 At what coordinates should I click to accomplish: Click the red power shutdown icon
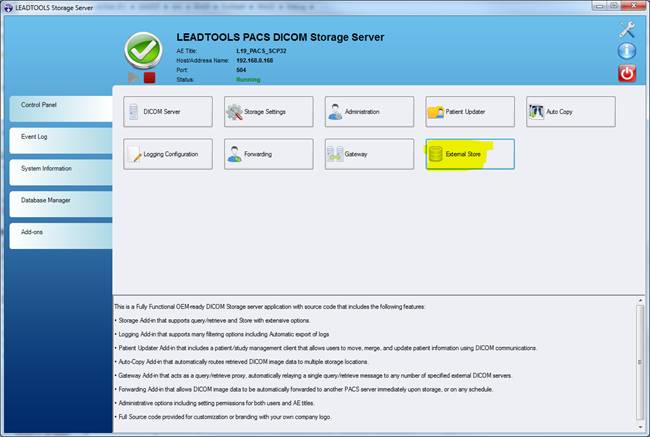point(627,73)
